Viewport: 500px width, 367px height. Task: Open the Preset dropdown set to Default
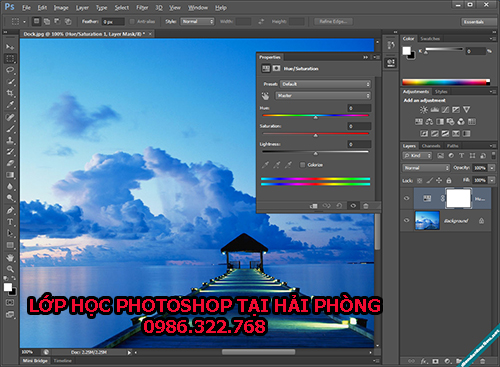tap(325, 84)
